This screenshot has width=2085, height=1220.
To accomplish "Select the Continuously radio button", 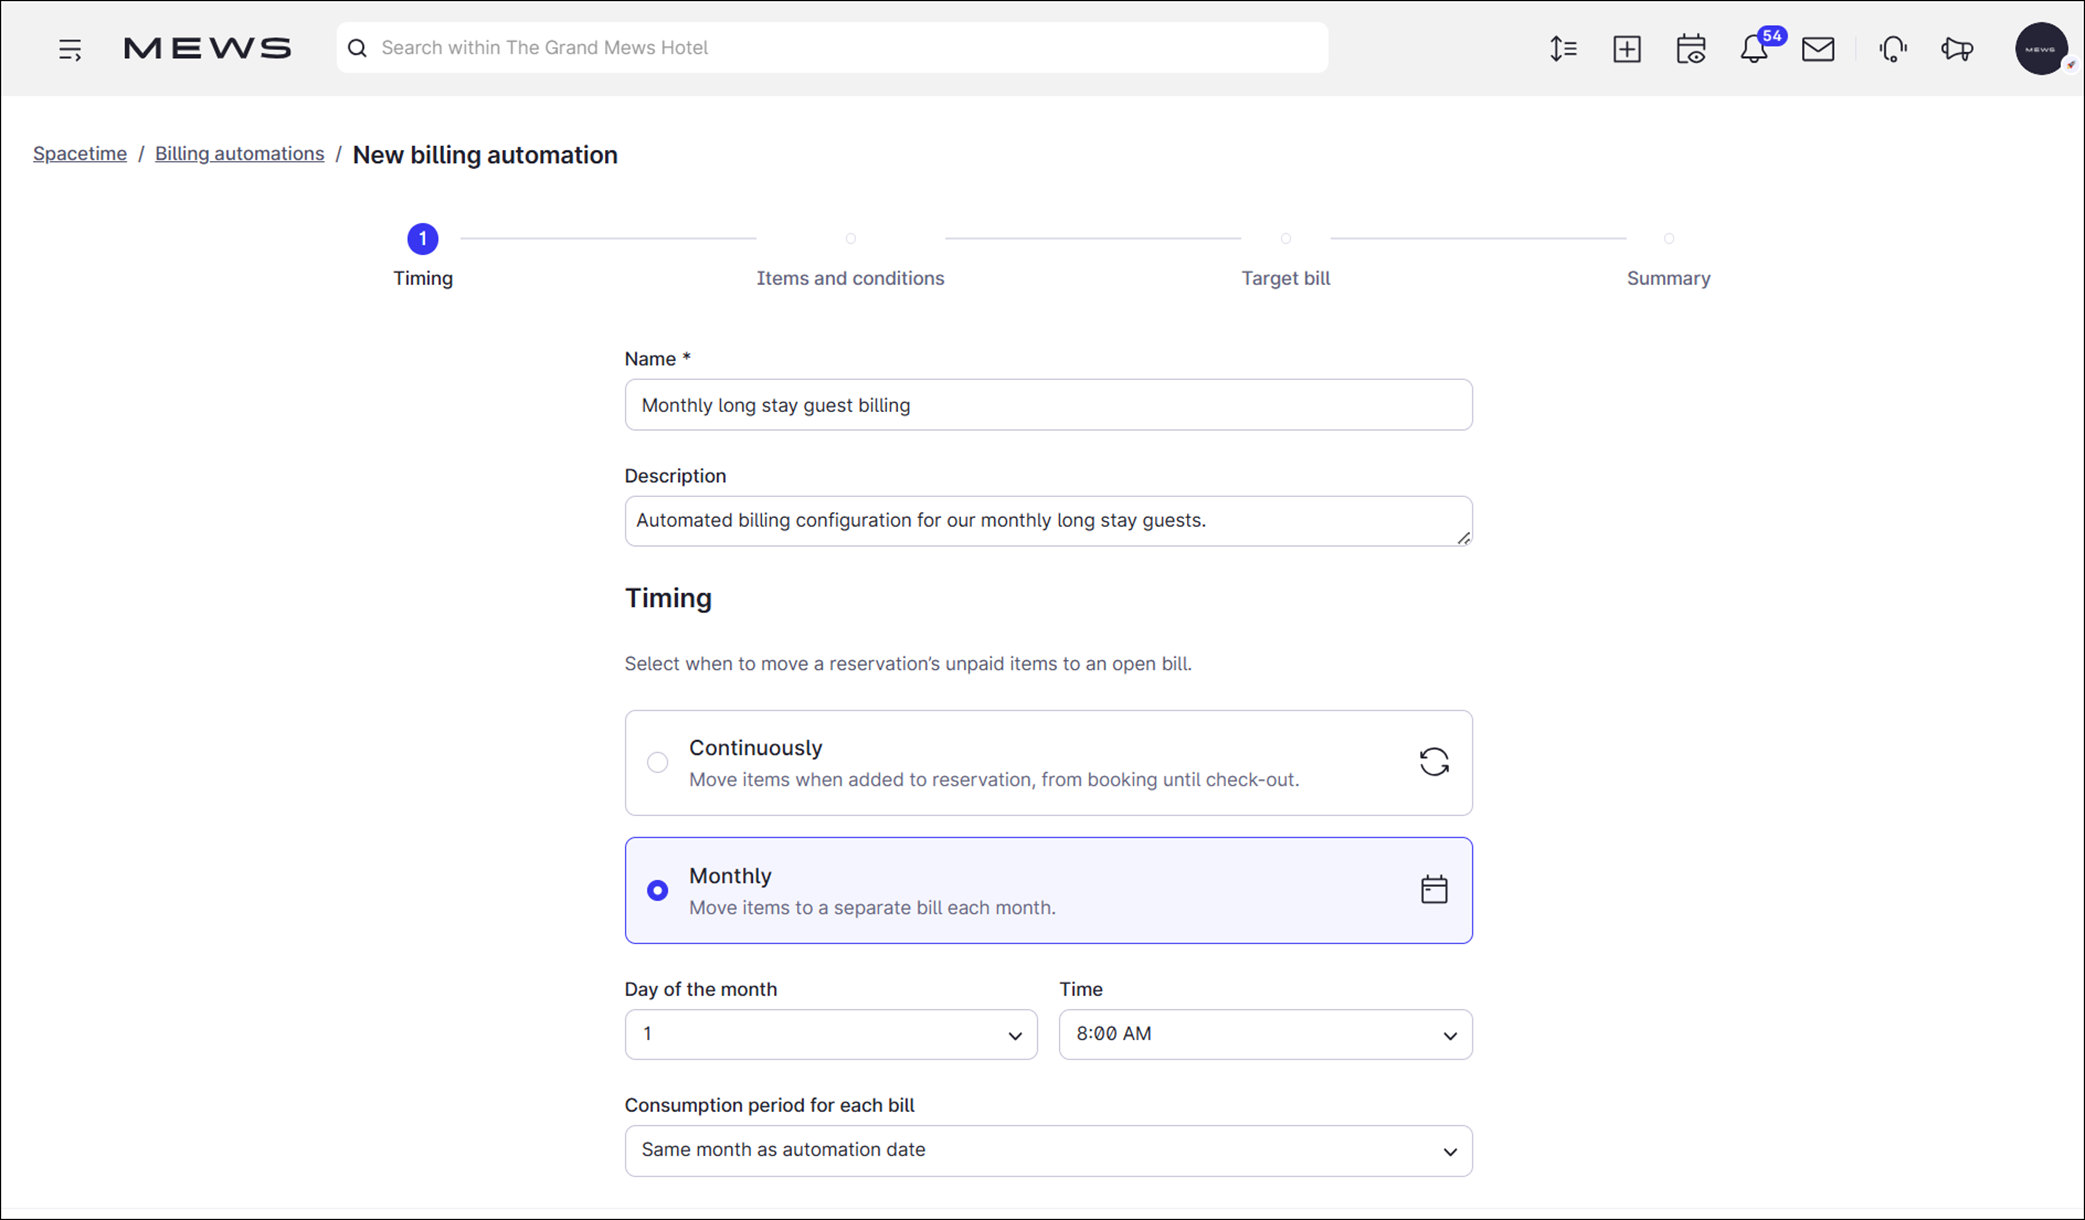I will pyautogui.click(x=657, y=762).
